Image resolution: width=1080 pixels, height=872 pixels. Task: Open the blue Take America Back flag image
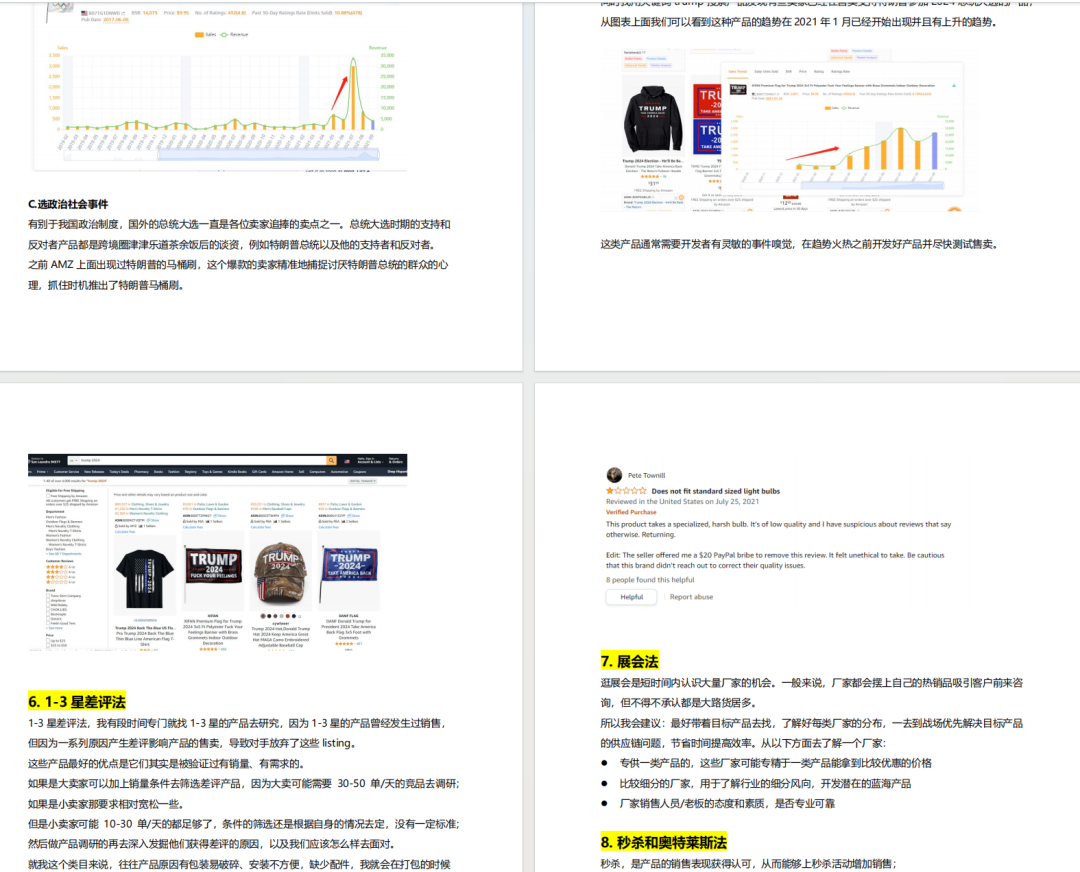(349, 569)
